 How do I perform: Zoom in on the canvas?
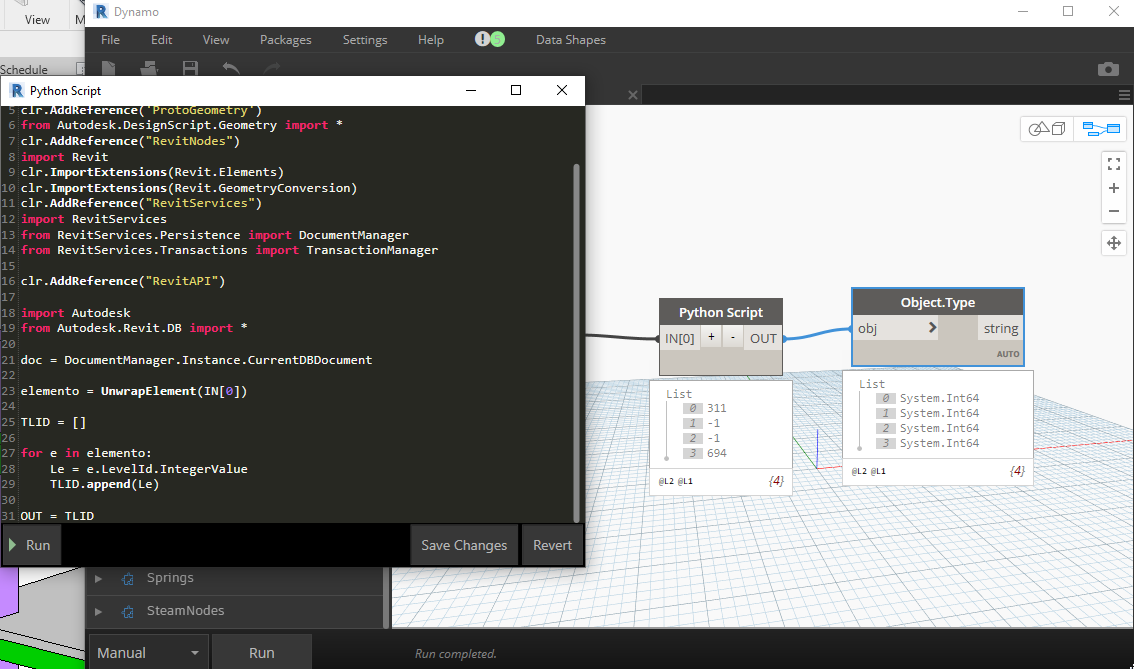(x=1114, y=188)
